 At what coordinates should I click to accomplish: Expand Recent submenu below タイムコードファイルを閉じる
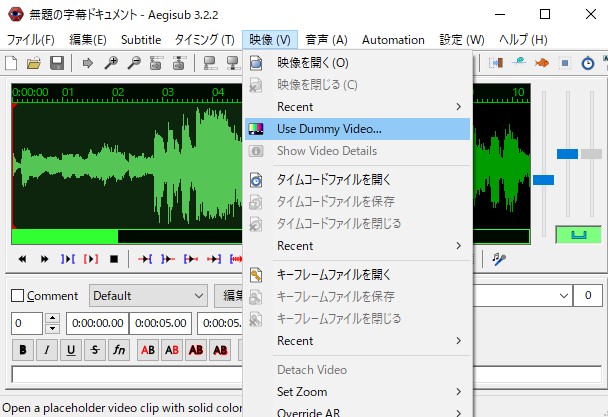pyautogui.click(x=357, y=246)
